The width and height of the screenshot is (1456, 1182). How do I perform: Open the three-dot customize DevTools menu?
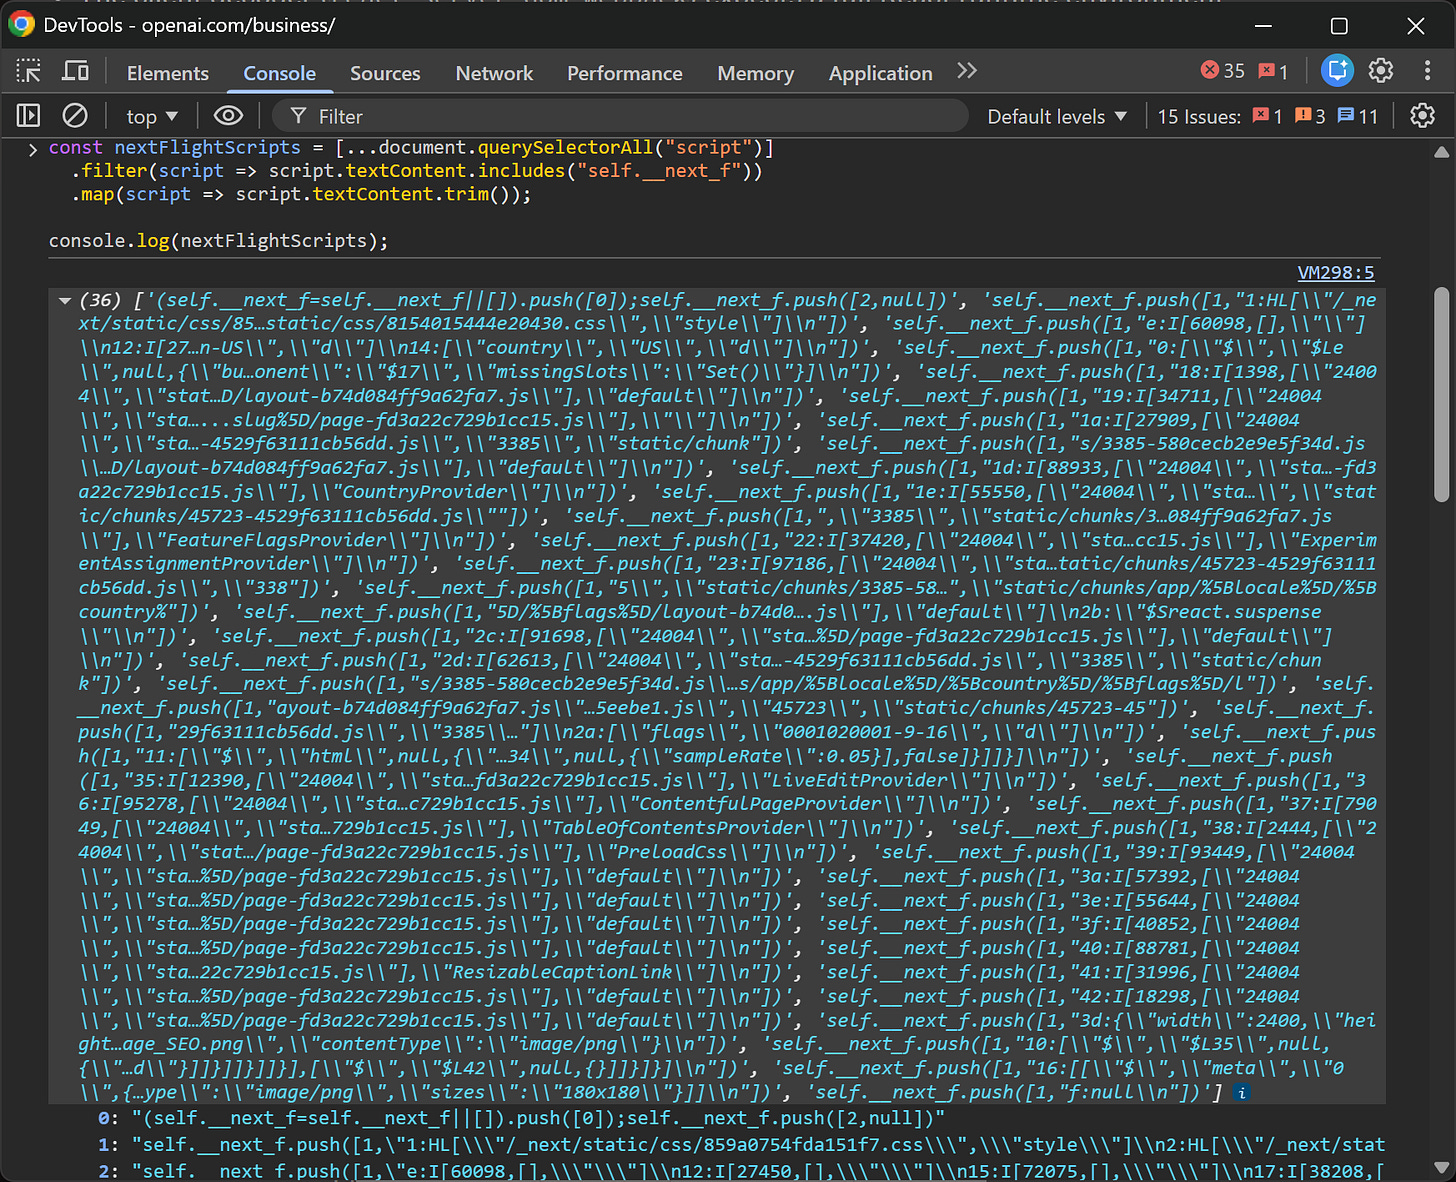pyautogui.click(x=1427, y=70)
